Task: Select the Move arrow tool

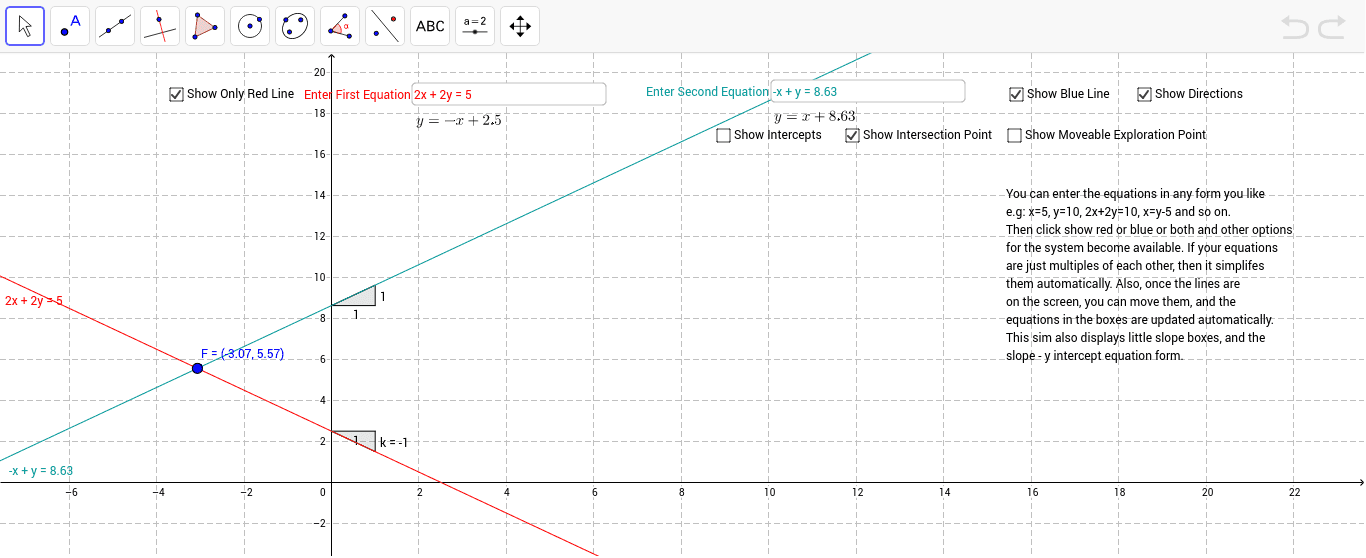Action: tap(25, 26)
